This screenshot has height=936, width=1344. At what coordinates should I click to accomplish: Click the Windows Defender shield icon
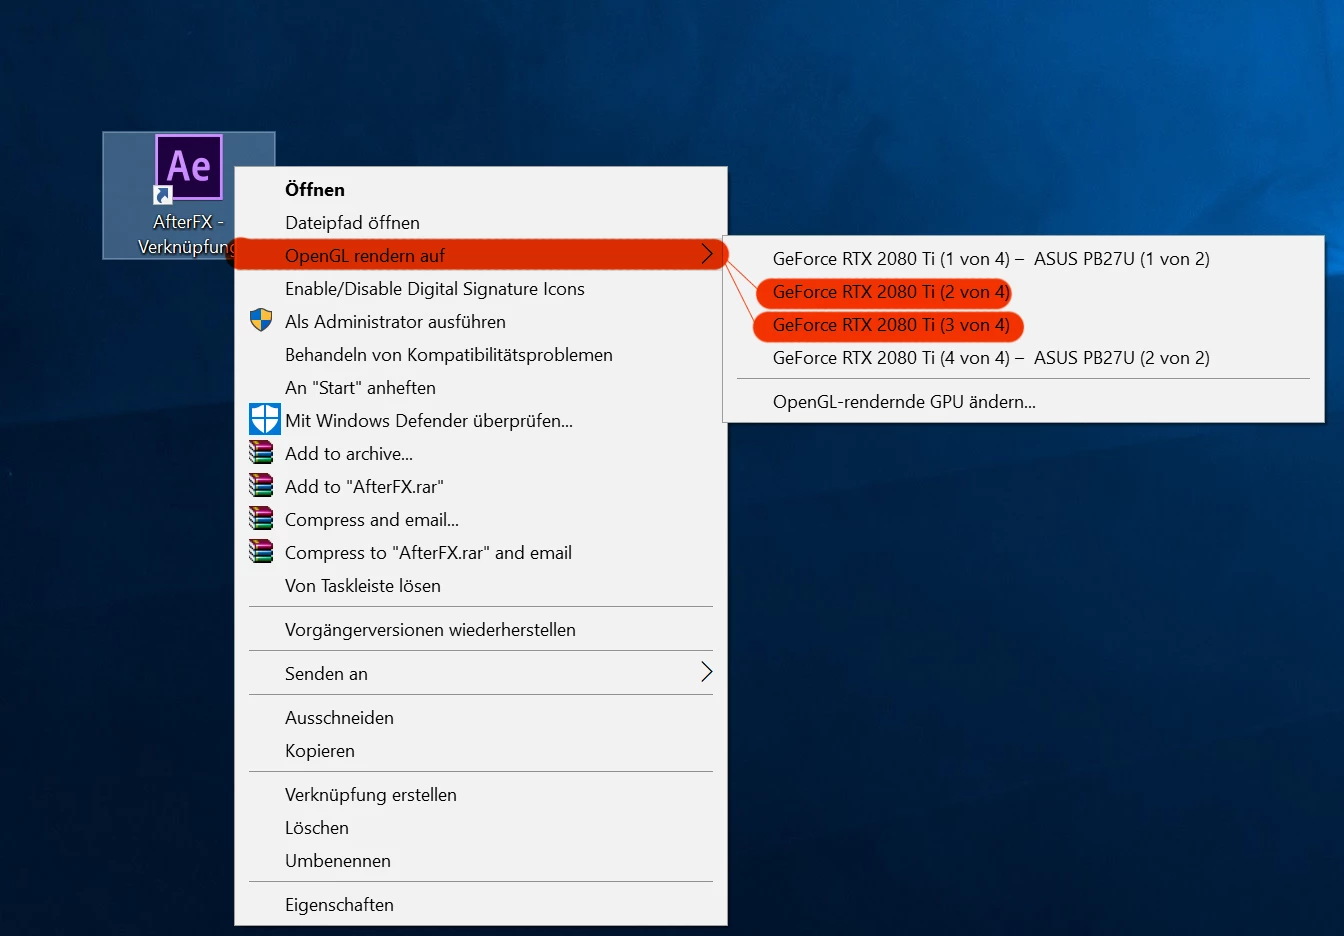(x=264, y=419)
